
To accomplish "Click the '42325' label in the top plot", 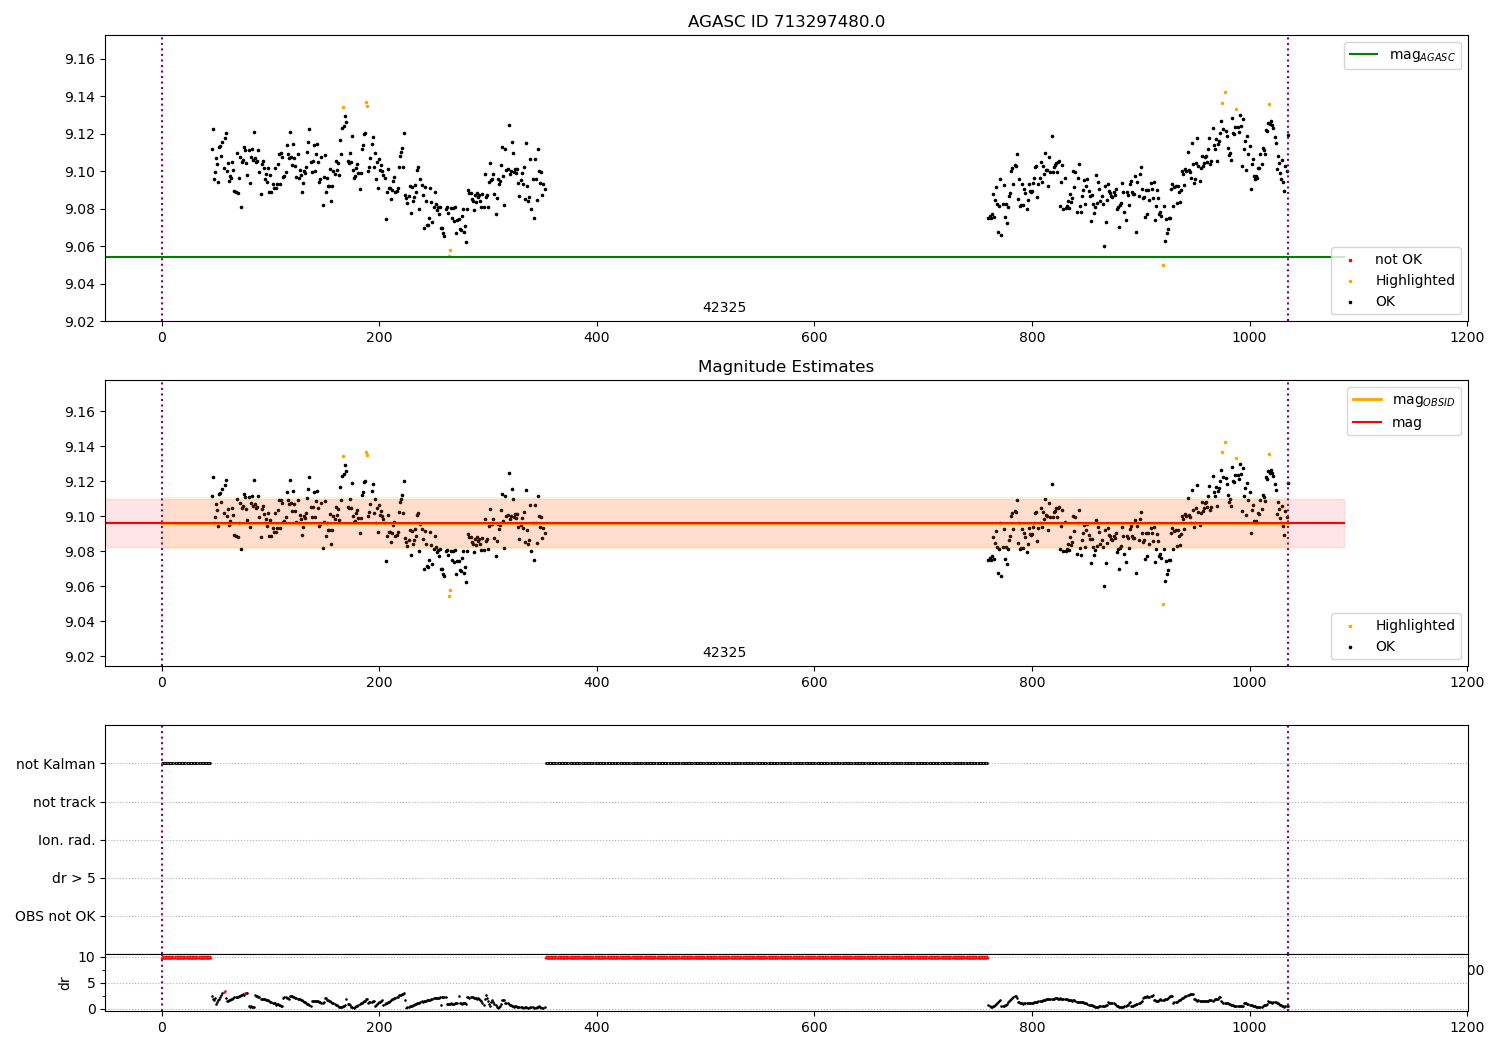I will [724, 308].
